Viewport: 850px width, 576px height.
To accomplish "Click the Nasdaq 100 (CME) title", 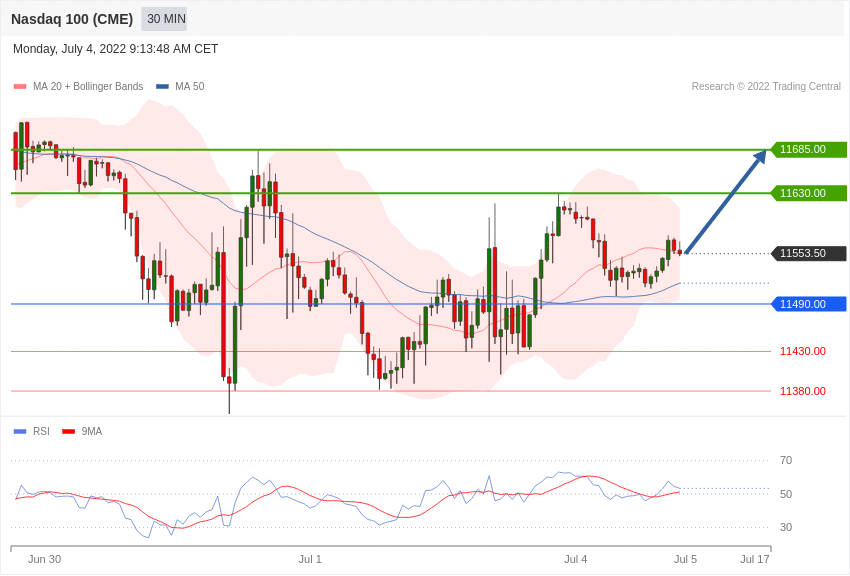I will pyautogui.click(x=72, y=19).
